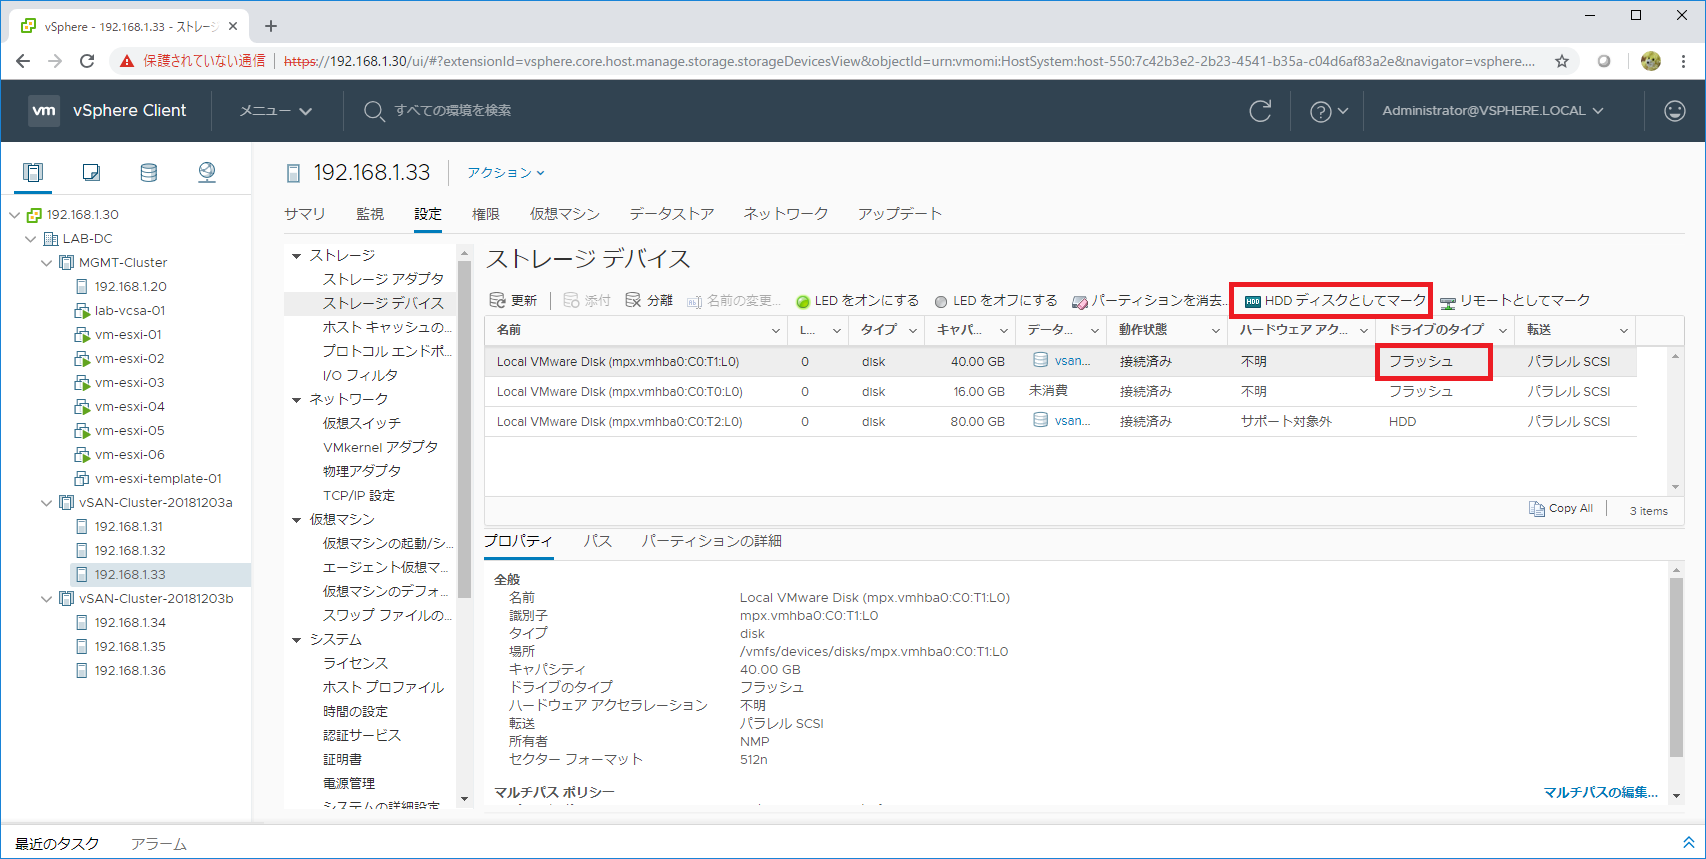Collapse the ネットワーク settings section
The height and width of the screenshot is (859, 1706).
297,400
